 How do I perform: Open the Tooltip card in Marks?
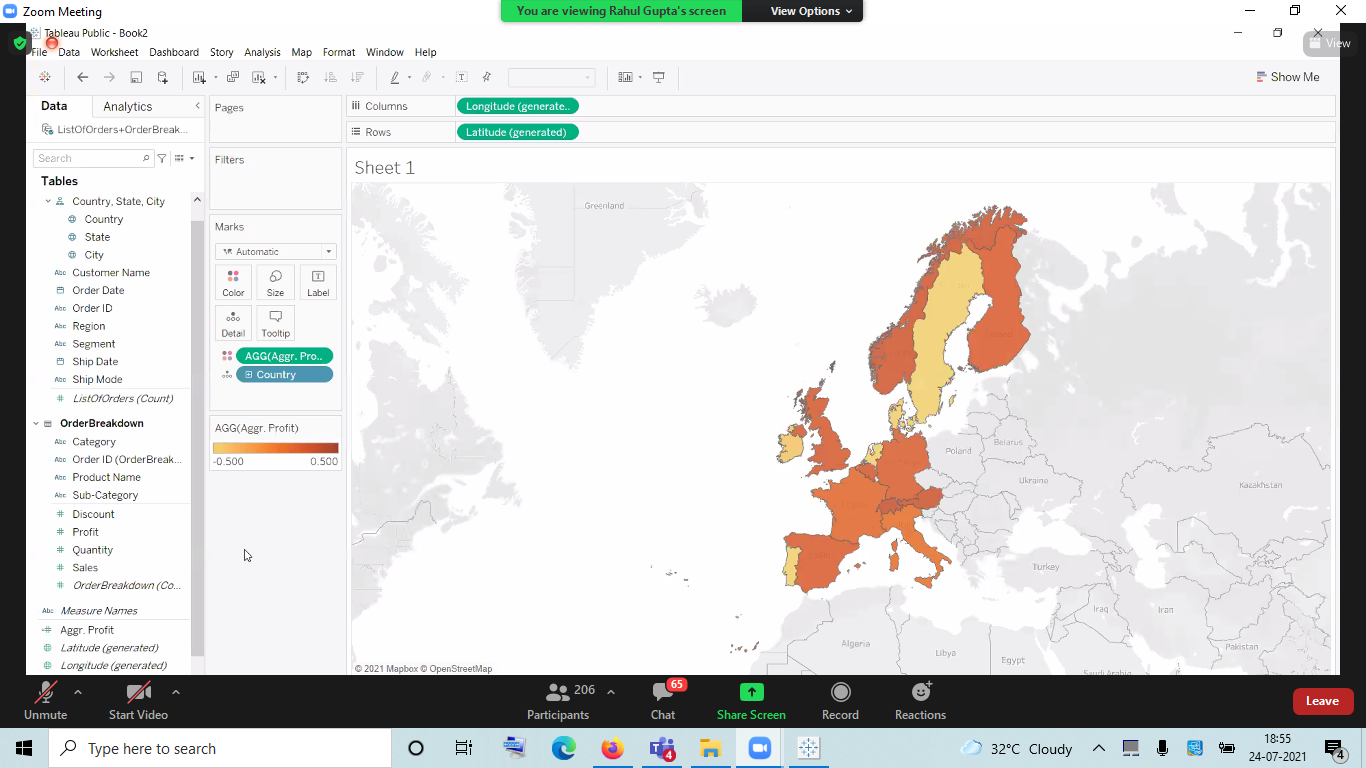[x=275, y=323]
